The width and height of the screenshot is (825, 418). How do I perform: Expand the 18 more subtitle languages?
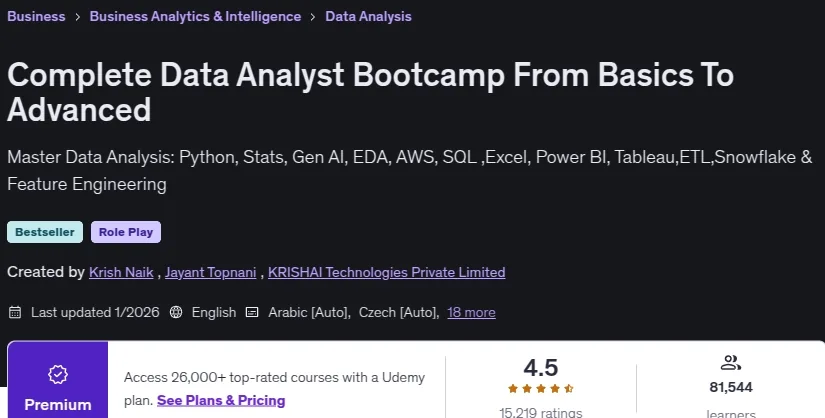471,312
